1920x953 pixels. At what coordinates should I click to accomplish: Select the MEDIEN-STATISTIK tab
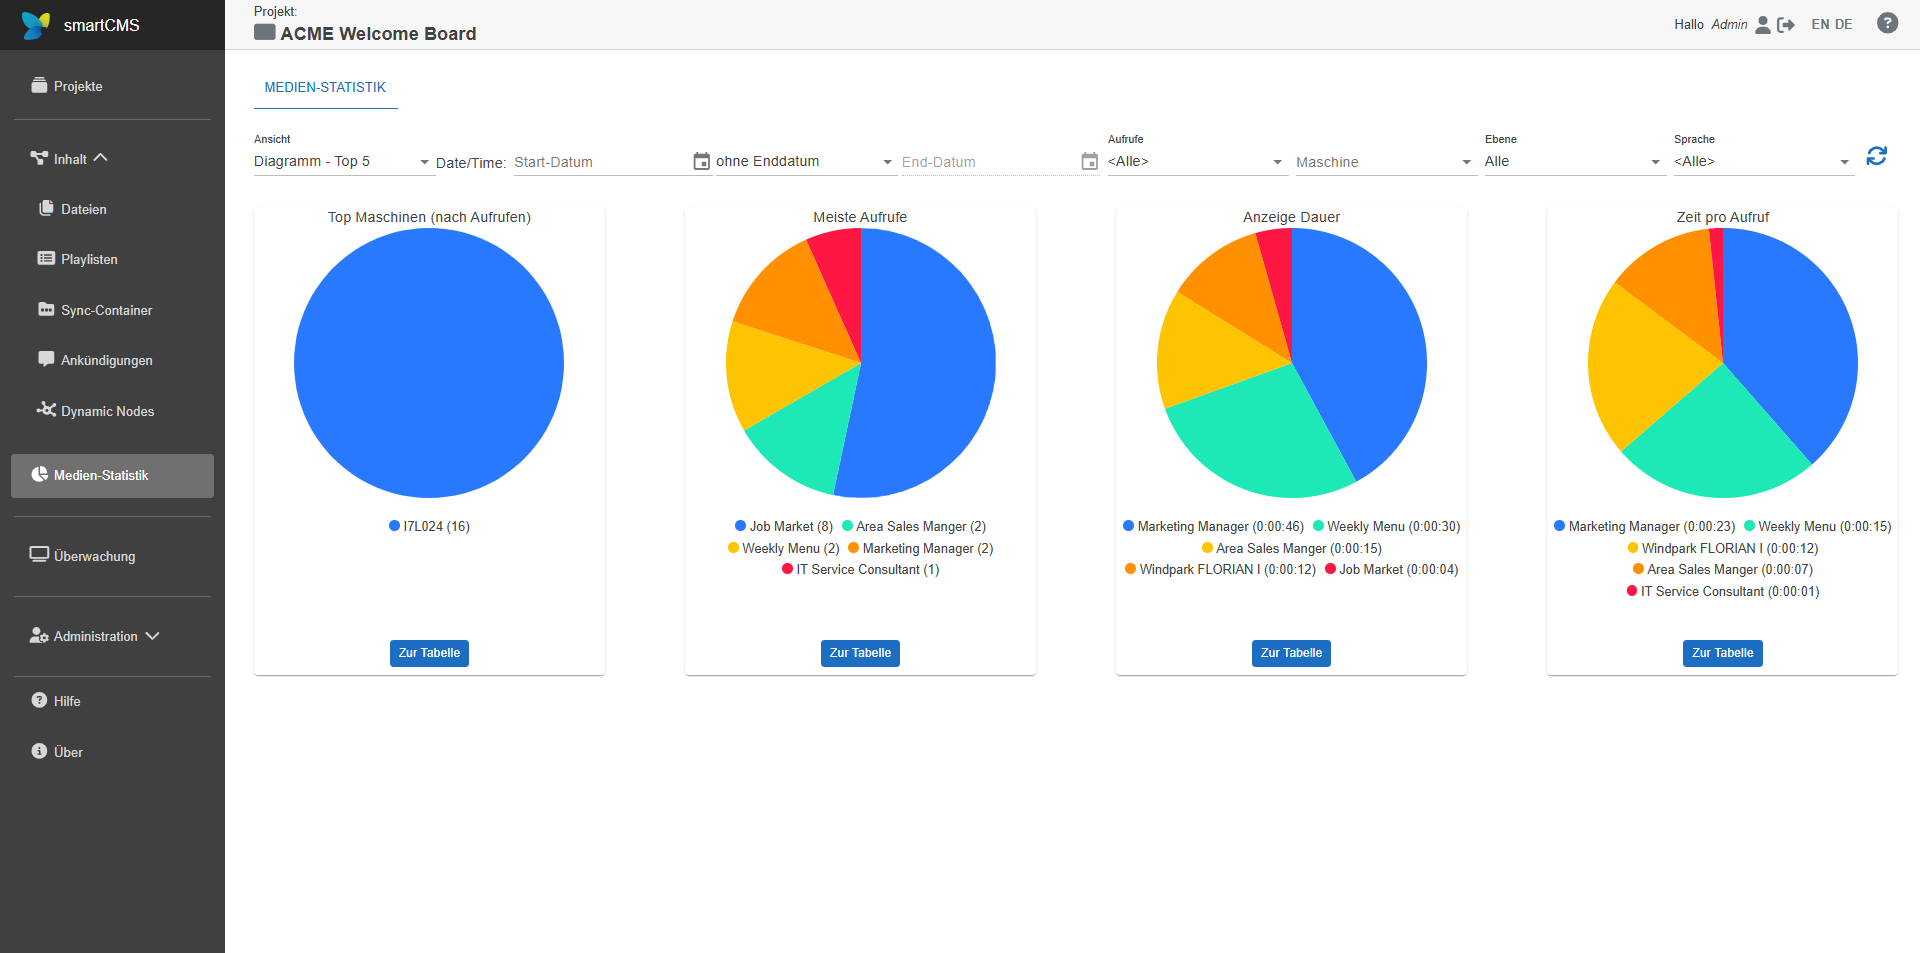tap(325, 87)
